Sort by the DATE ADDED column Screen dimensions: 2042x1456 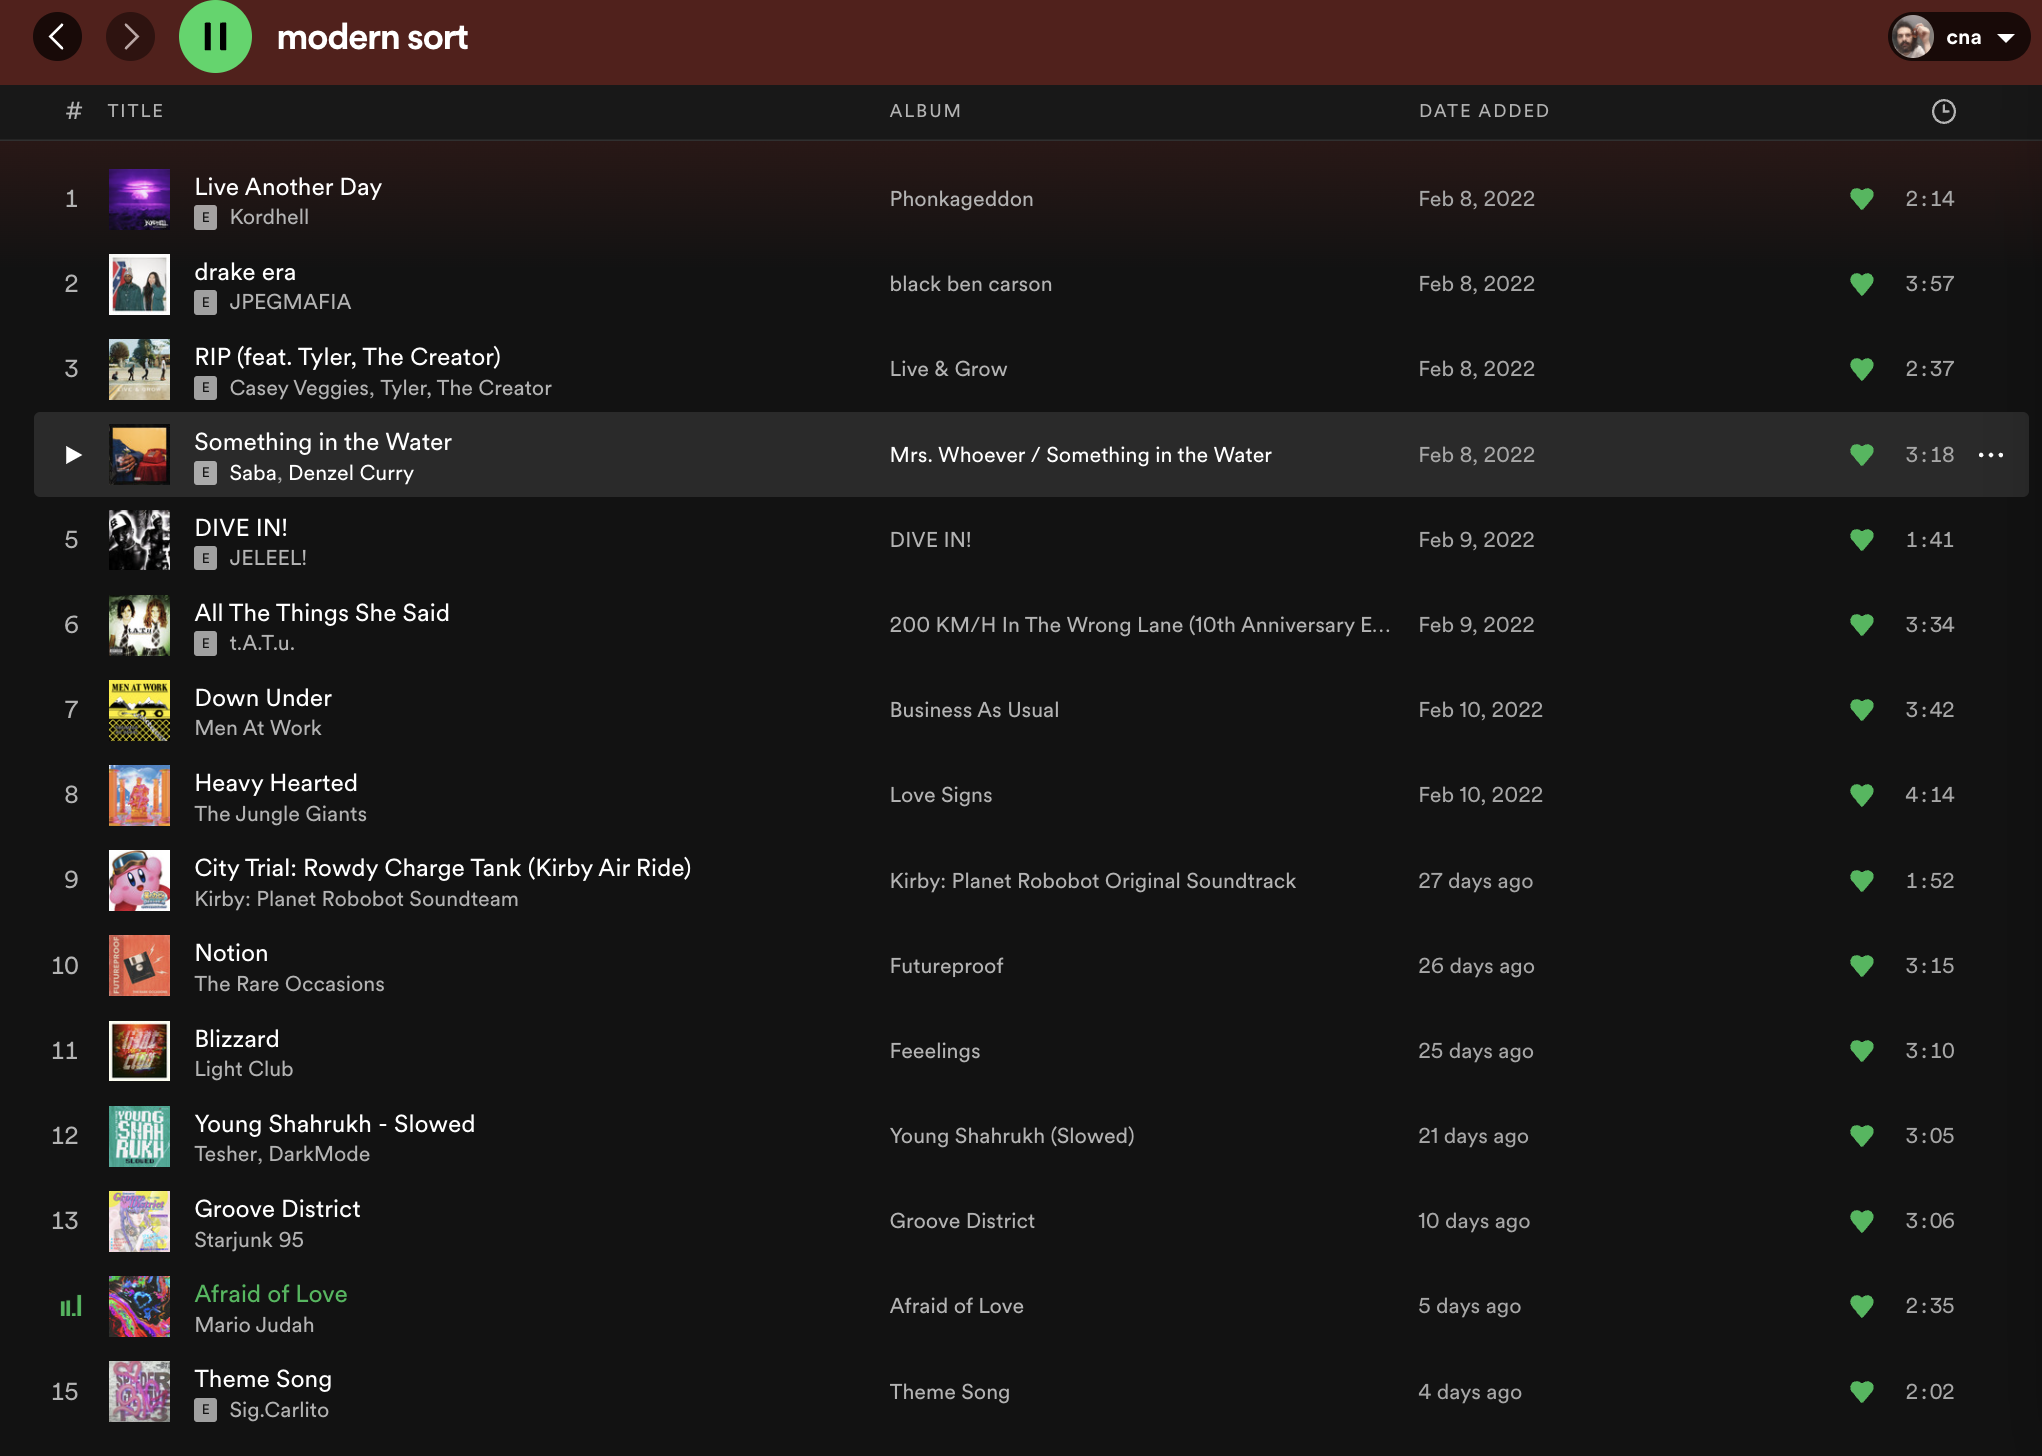[1484, 111]
